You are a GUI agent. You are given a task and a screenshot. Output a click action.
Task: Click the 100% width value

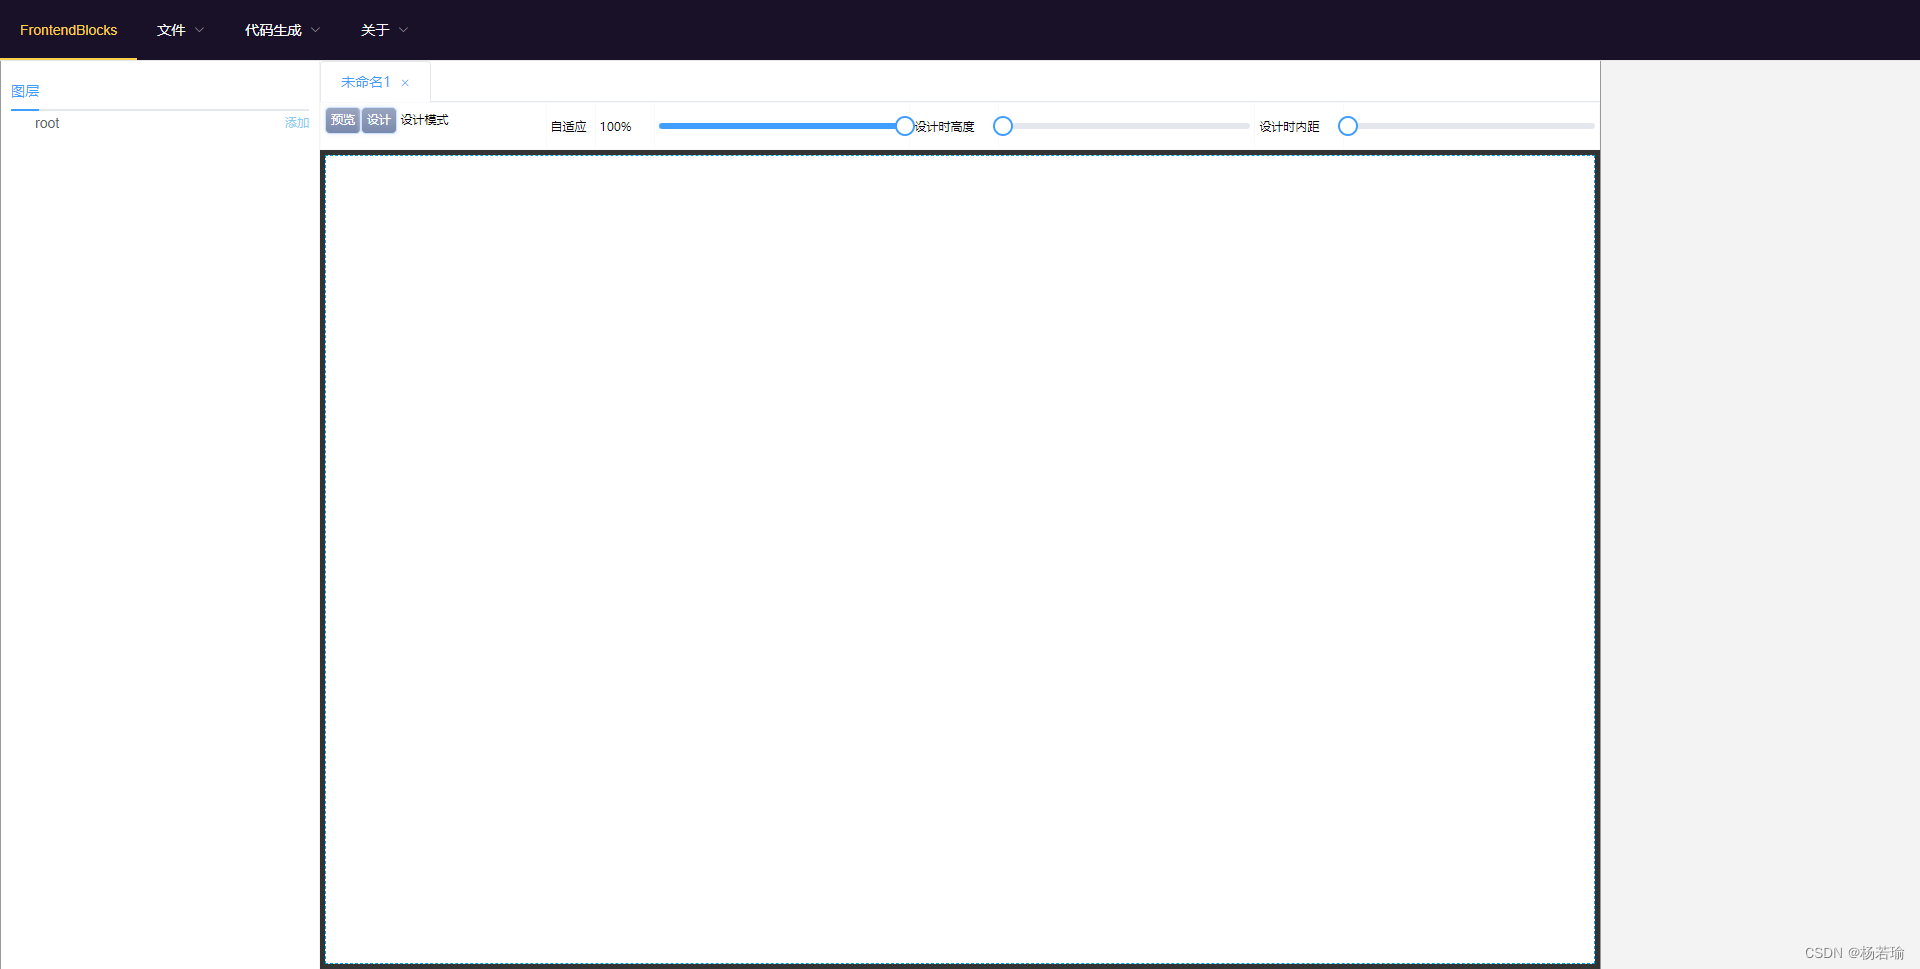[615, 127]
